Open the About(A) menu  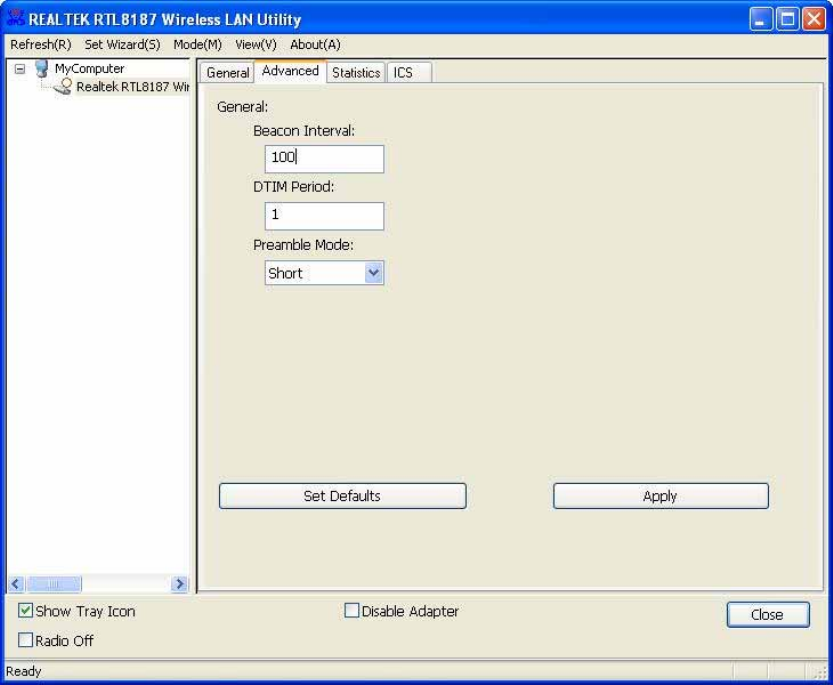coord(315,45)
